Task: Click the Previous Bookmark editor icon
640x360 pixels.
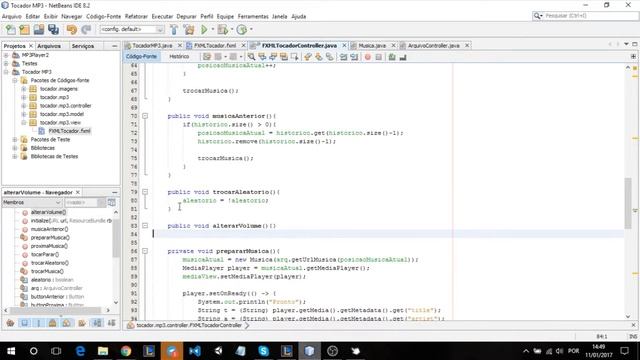Action: pyautogui.click(x=307, y=57)
